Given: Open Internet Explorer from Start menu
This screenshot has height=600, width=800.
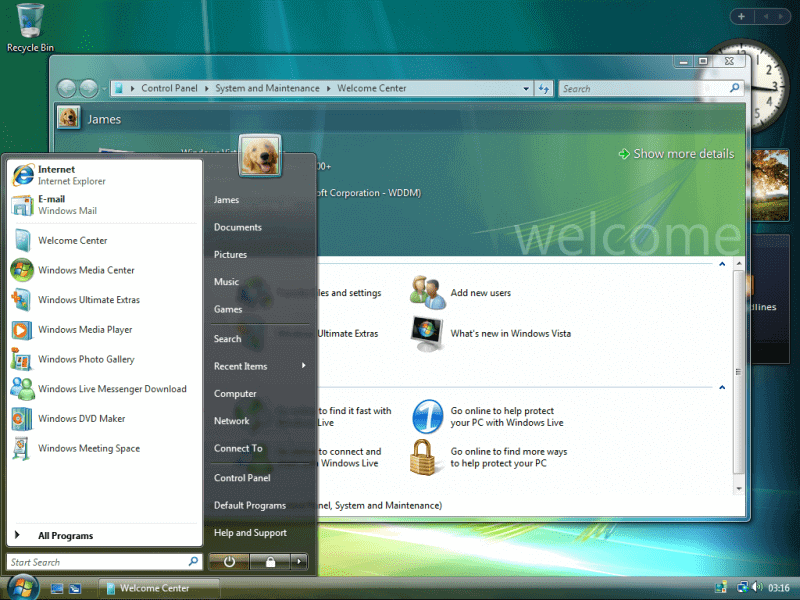Looking at the screenshot, I should 105,175.
